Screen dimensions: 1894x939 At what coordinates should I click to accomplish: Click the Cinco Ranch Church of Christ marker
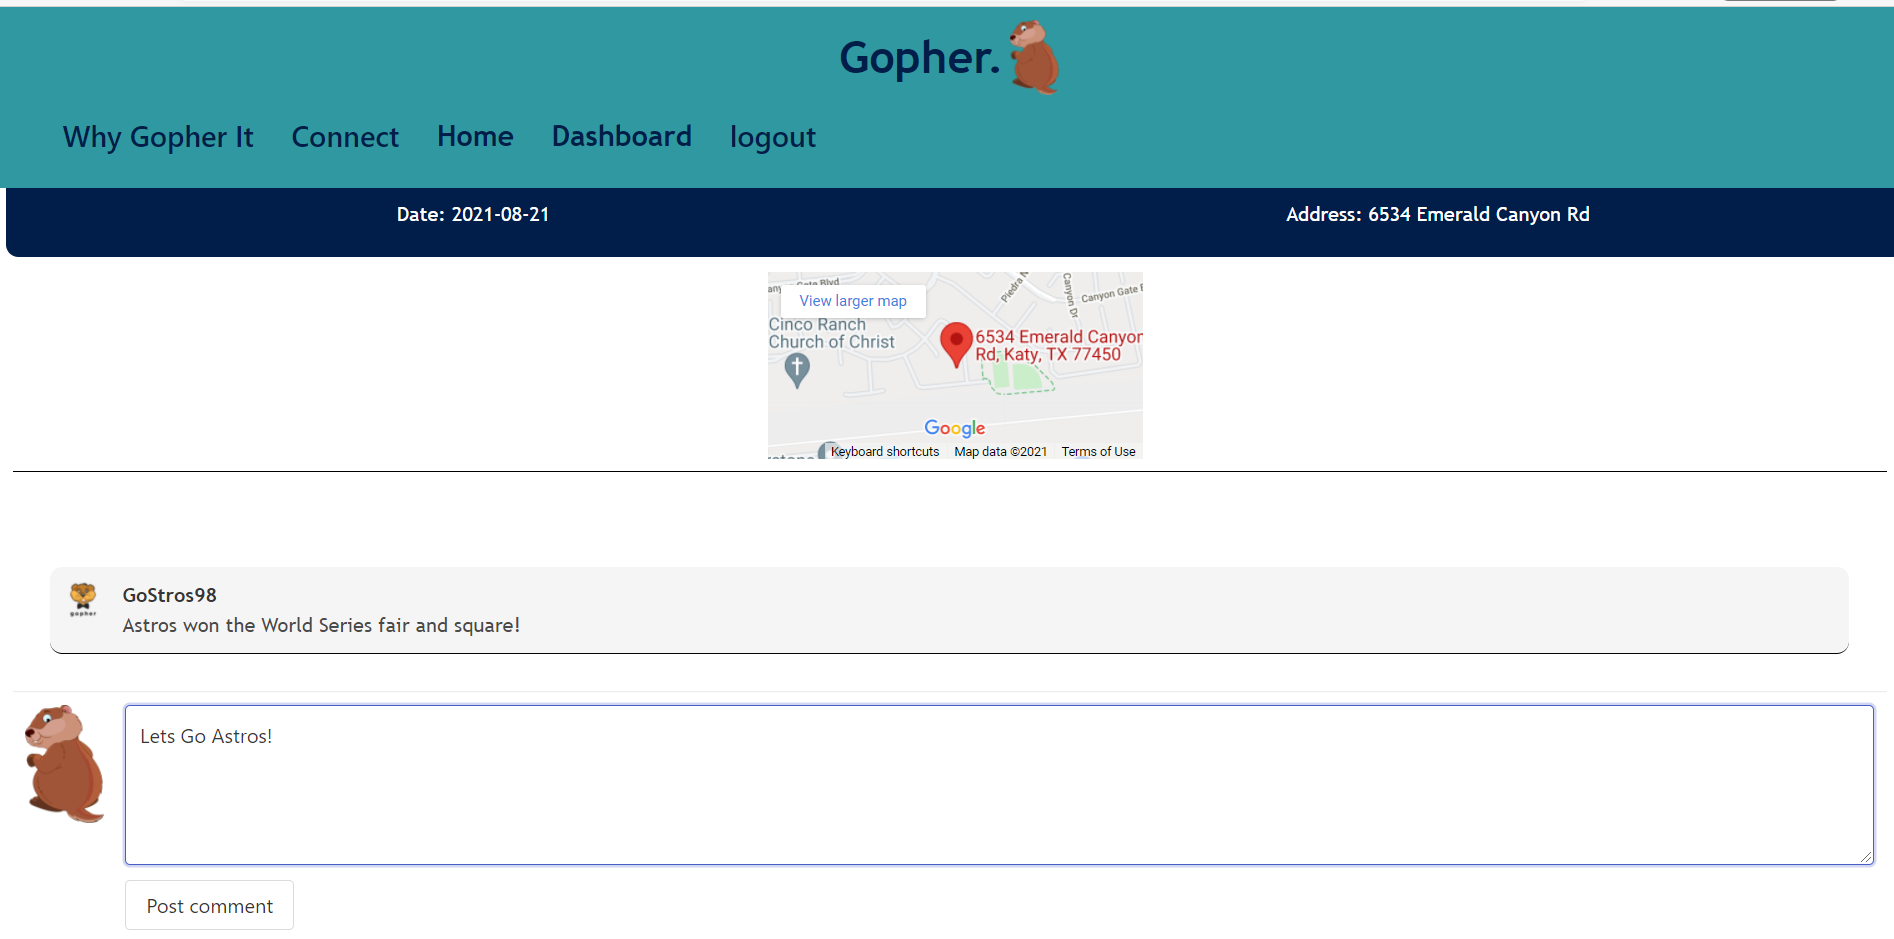(x=797, y=371)
